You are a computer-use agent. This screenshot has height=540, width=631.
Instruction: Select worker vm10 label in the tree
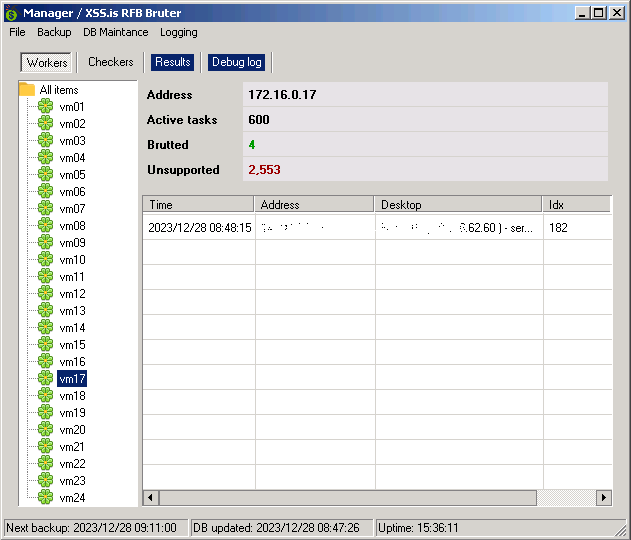pyautogui.click(x=72, y=260)
